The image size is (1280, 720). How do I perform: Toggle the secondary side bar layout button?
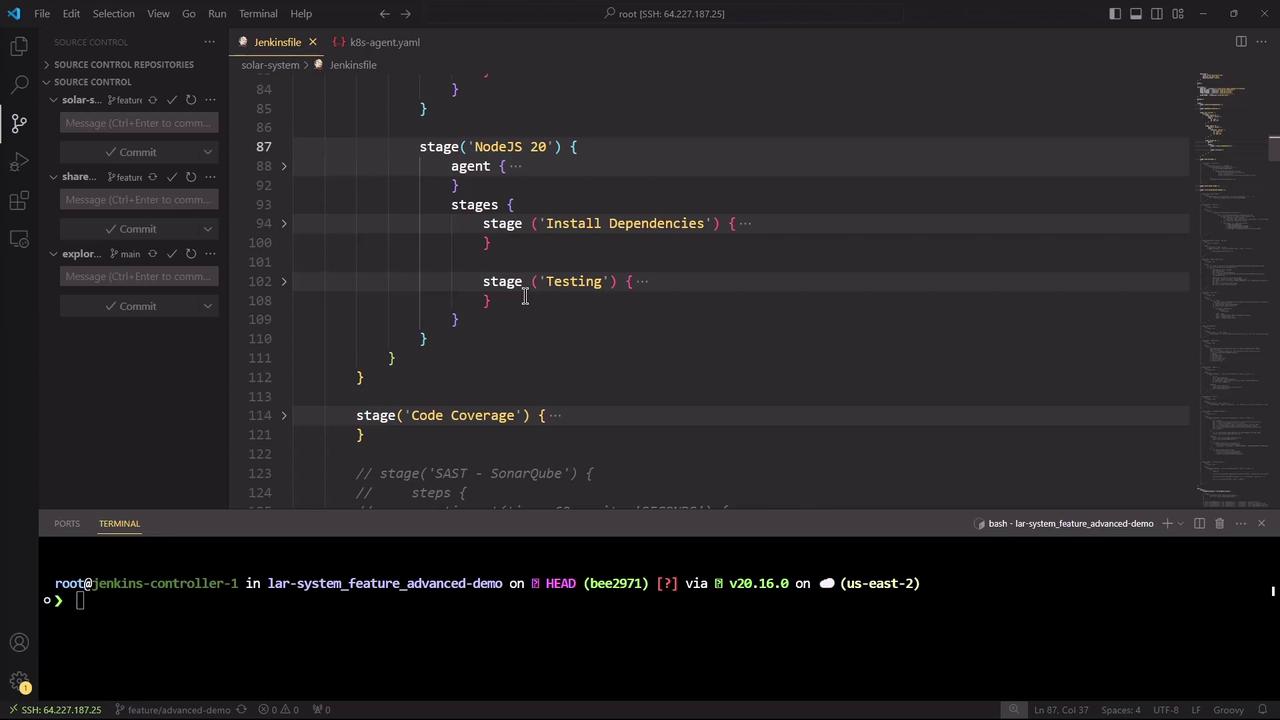click(1157, 14)
